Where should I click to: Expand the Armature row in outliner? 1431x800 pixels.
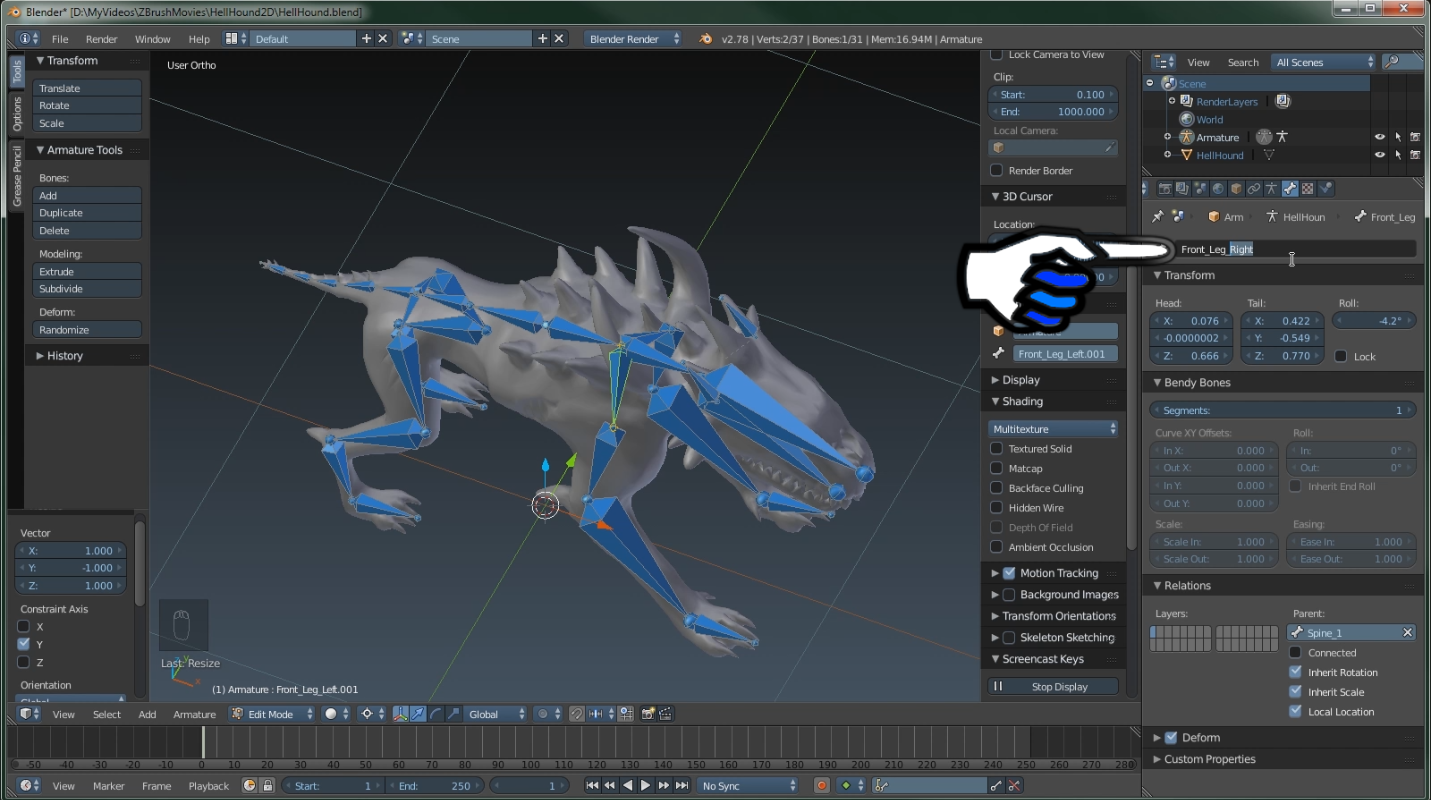pos(1167,137)
